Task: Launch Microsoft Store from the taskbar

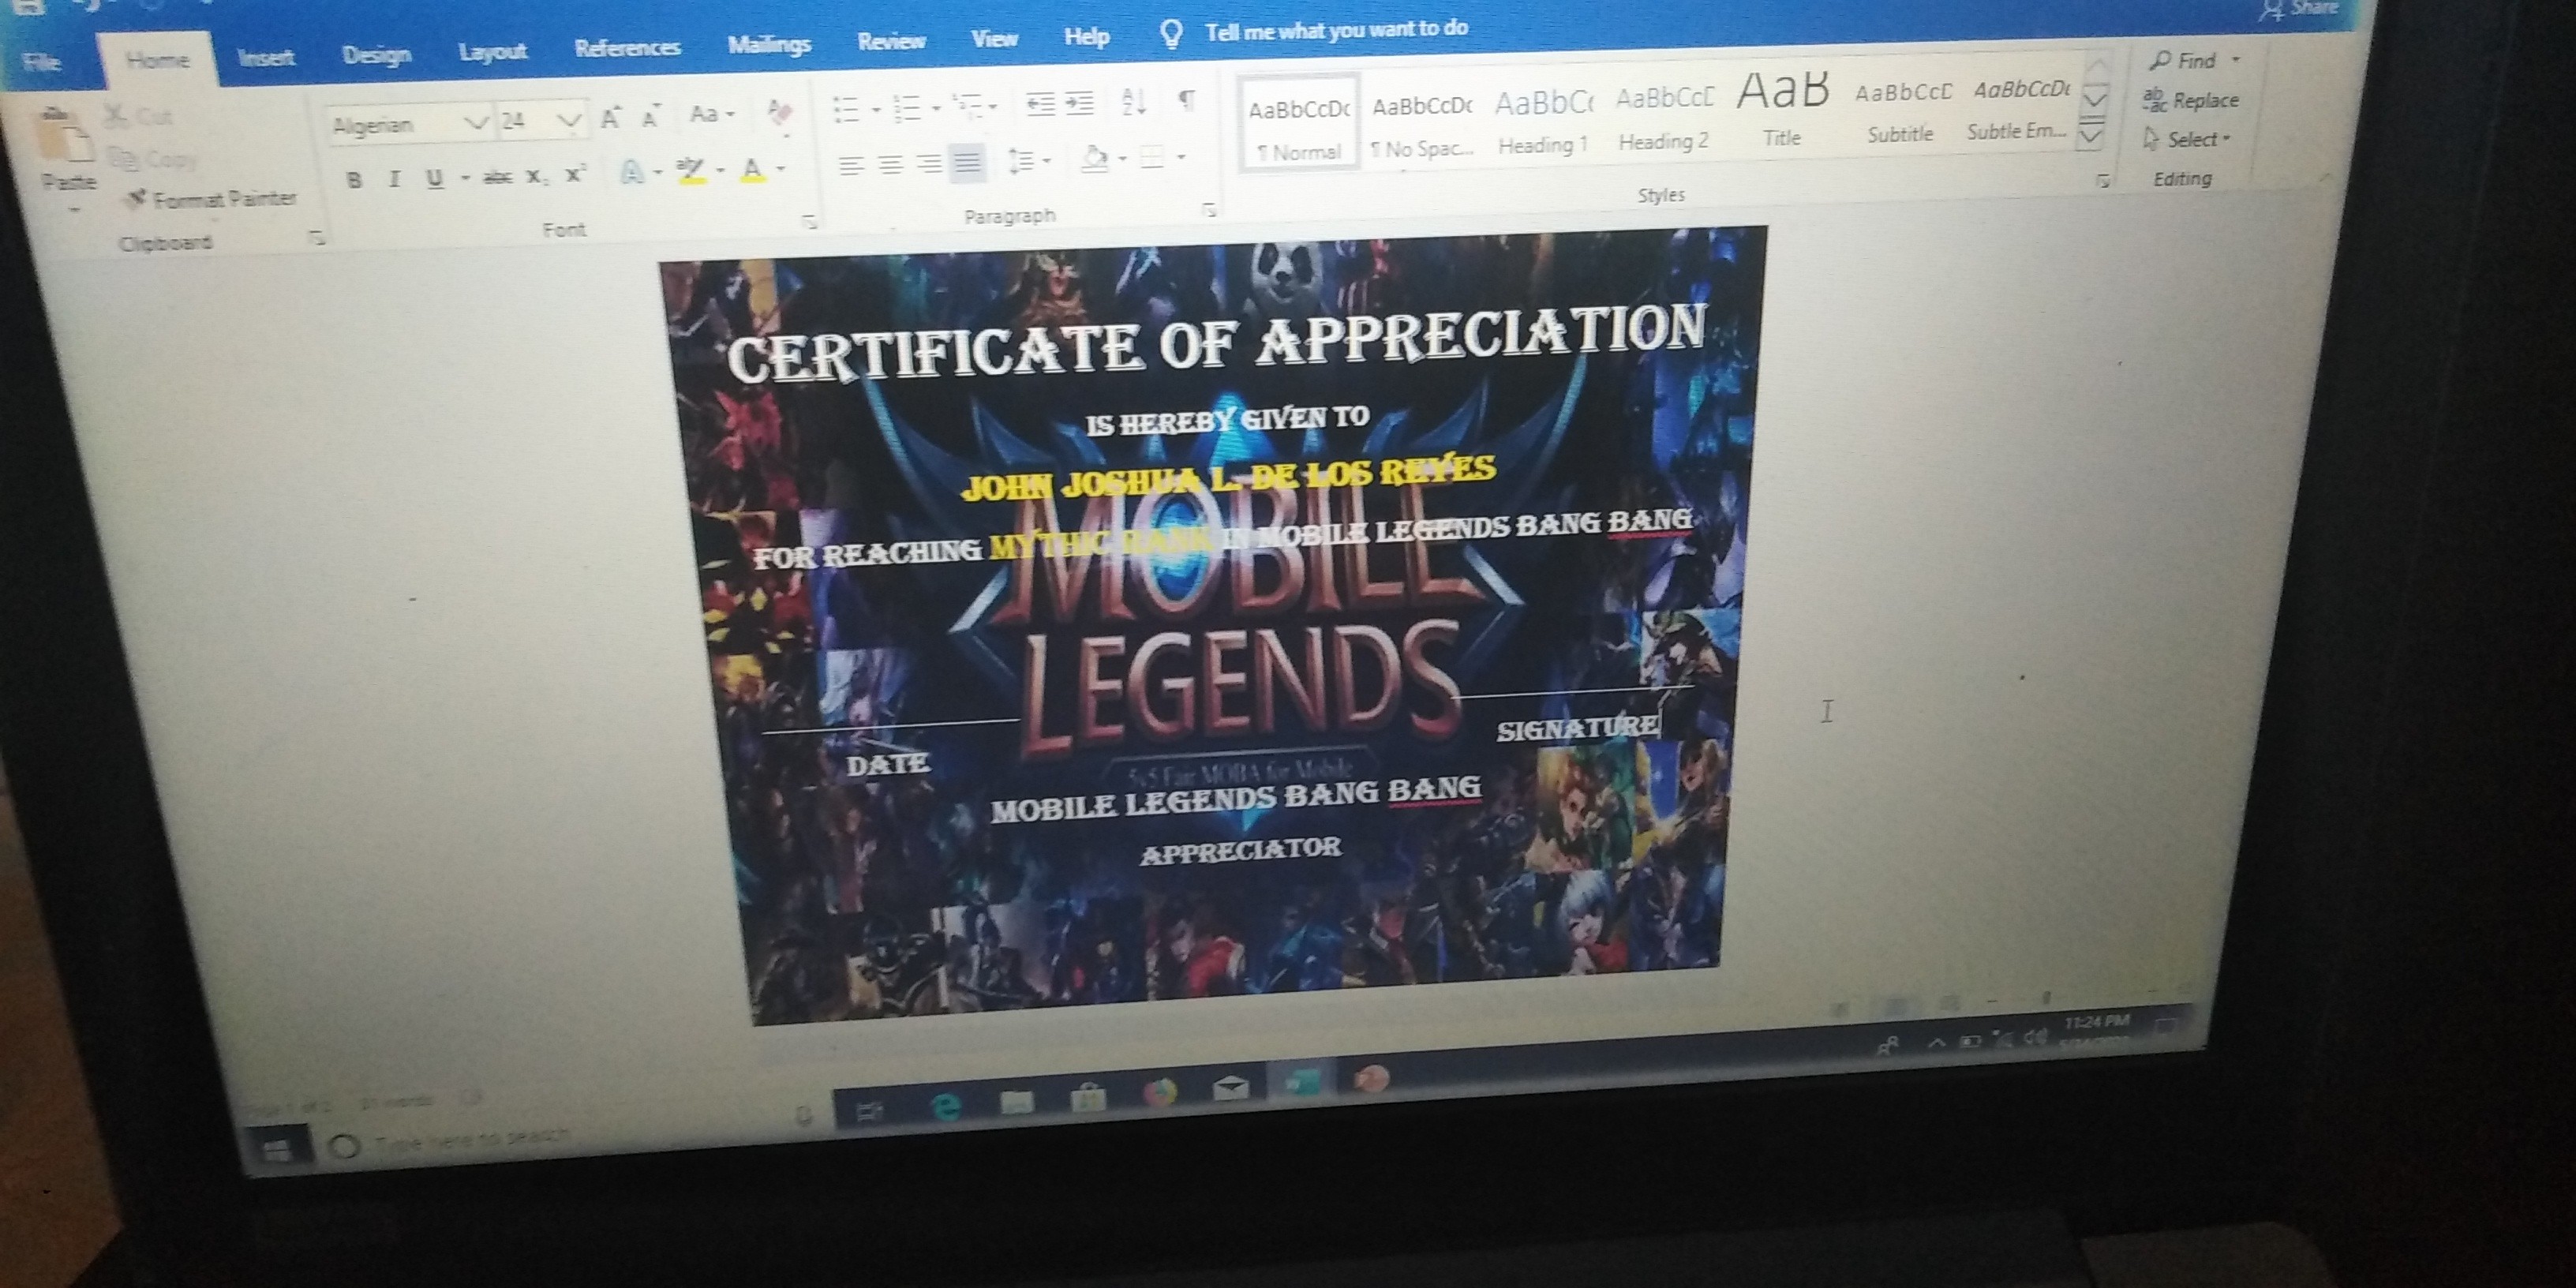Action: tap(1088, 1097)
